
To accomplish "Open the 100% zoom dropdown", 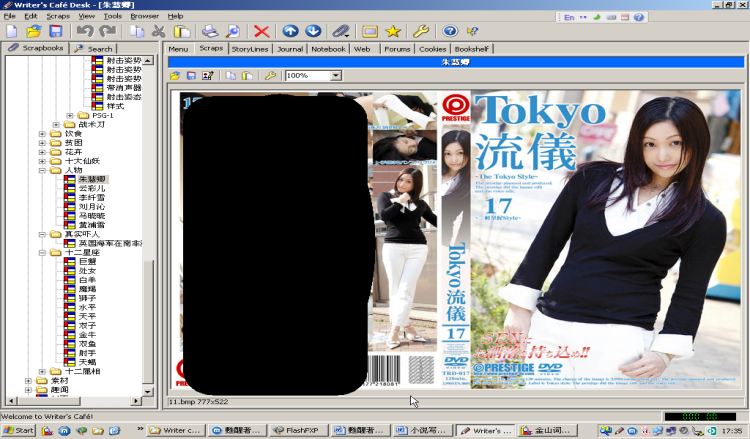I will (336, 76).
